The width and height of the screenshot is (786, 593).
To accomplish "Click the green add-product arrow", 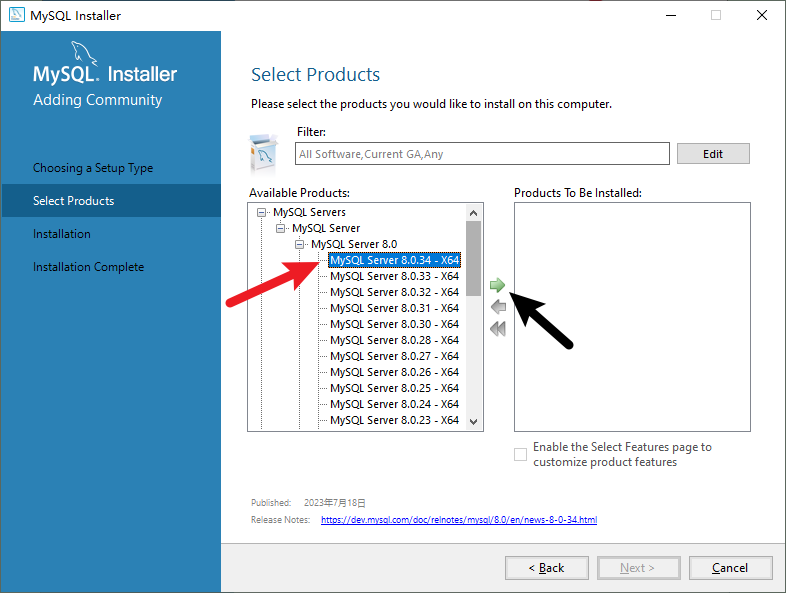I will click(497, 285).
